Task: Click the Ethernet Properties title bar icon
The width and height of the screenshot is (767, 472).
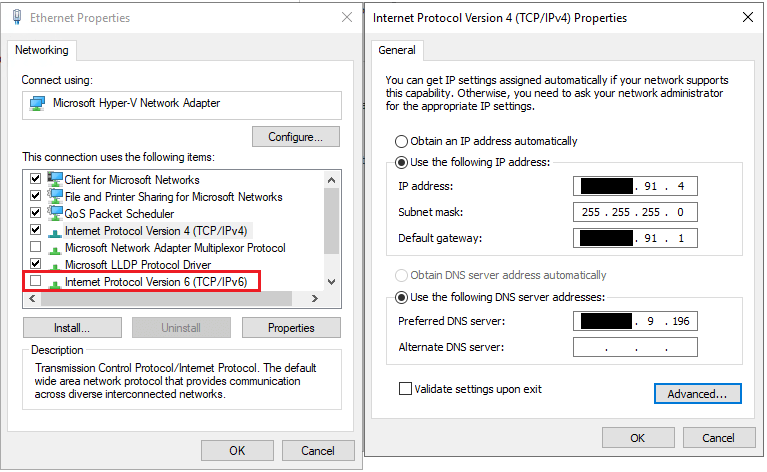Action: (17, 17)
